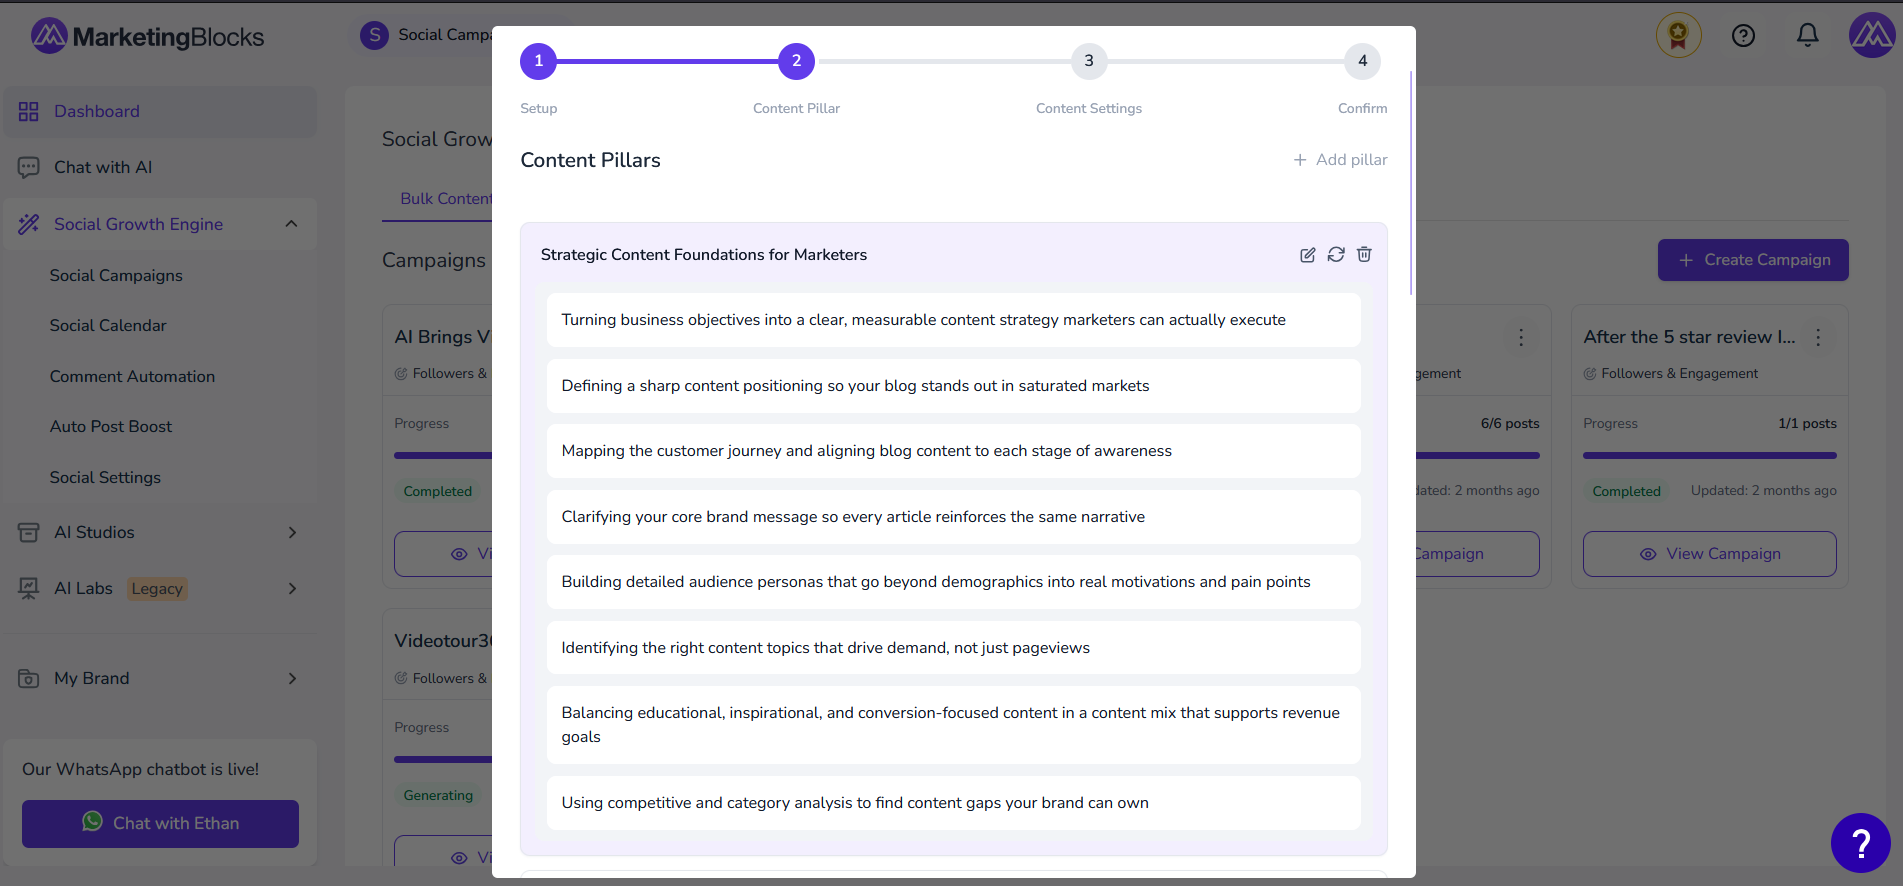Jump to step 3 Content Settings
Image resolution: width=1903 pixels, height=886 pixels.
coord(1088,61)
